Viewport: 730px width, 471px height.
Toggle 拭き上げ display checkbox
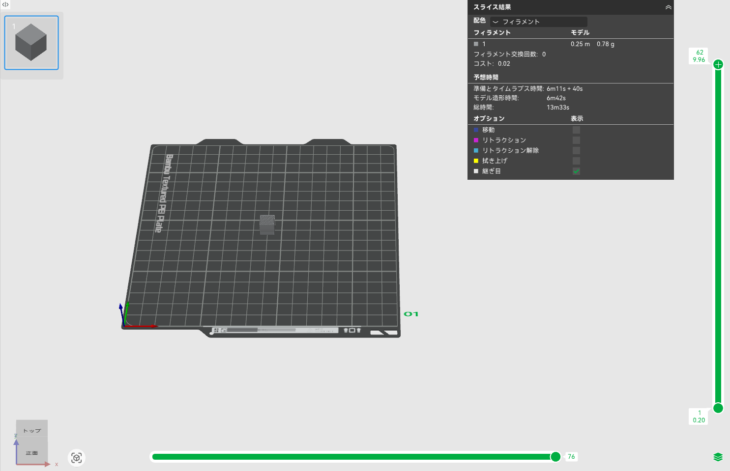click(576, 161)
